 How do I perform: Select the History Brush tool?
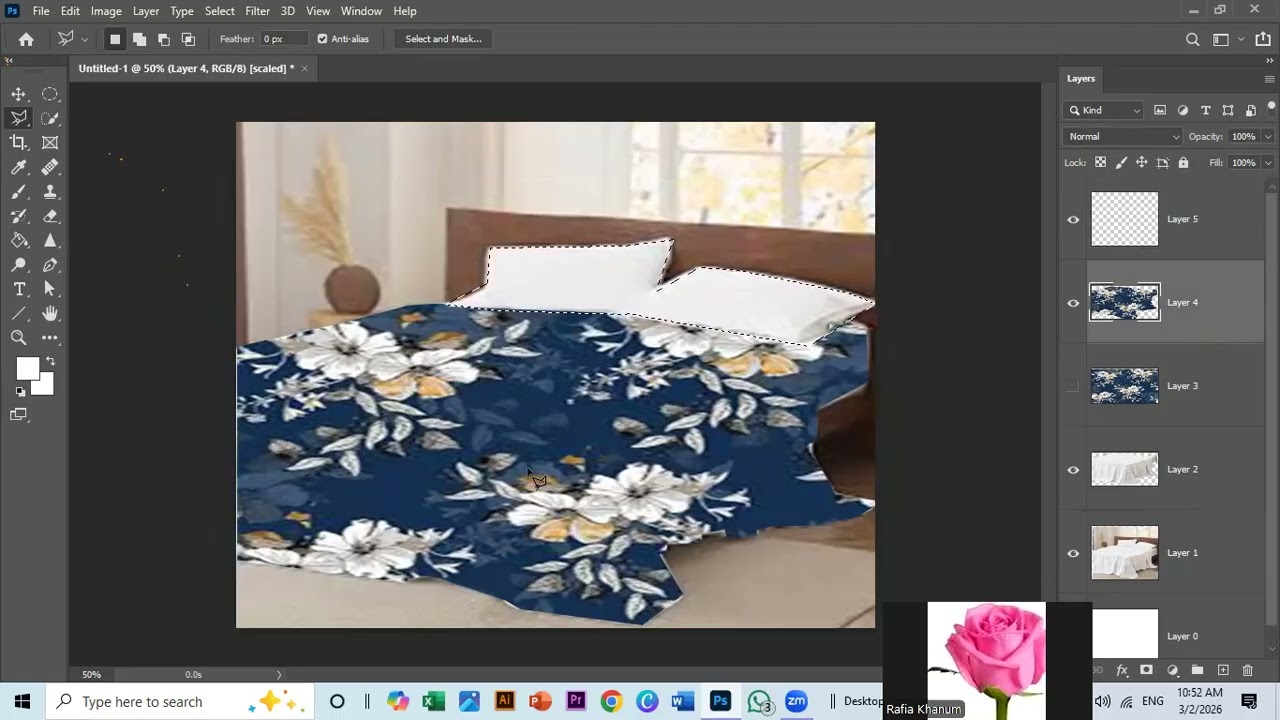19,216
